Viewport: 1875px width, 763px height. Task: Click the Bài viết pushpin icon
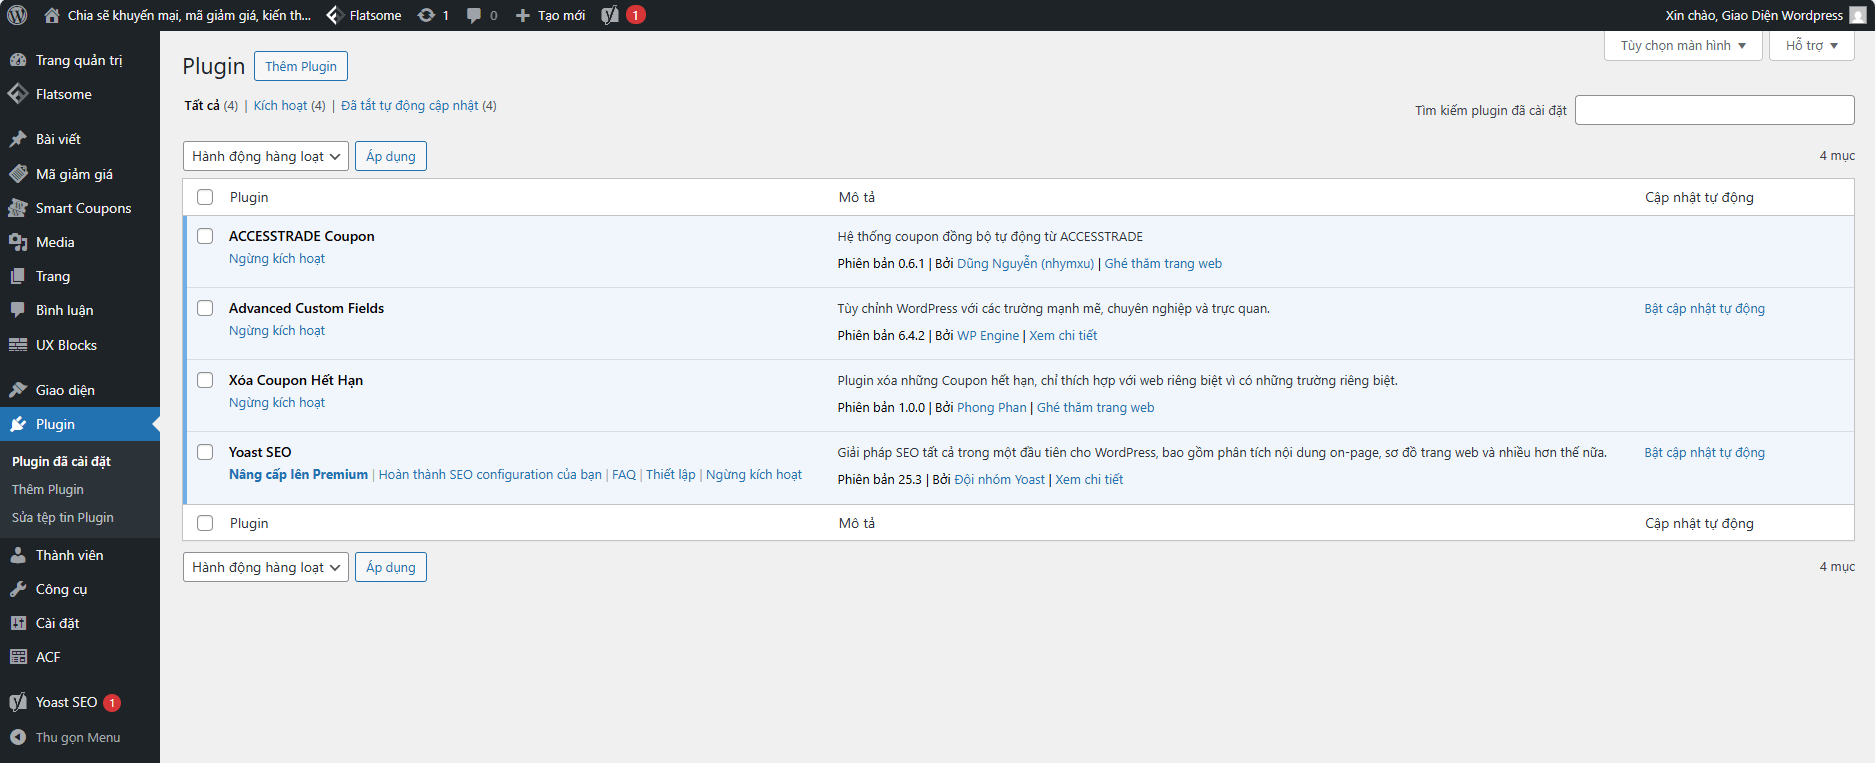[18, 139]
